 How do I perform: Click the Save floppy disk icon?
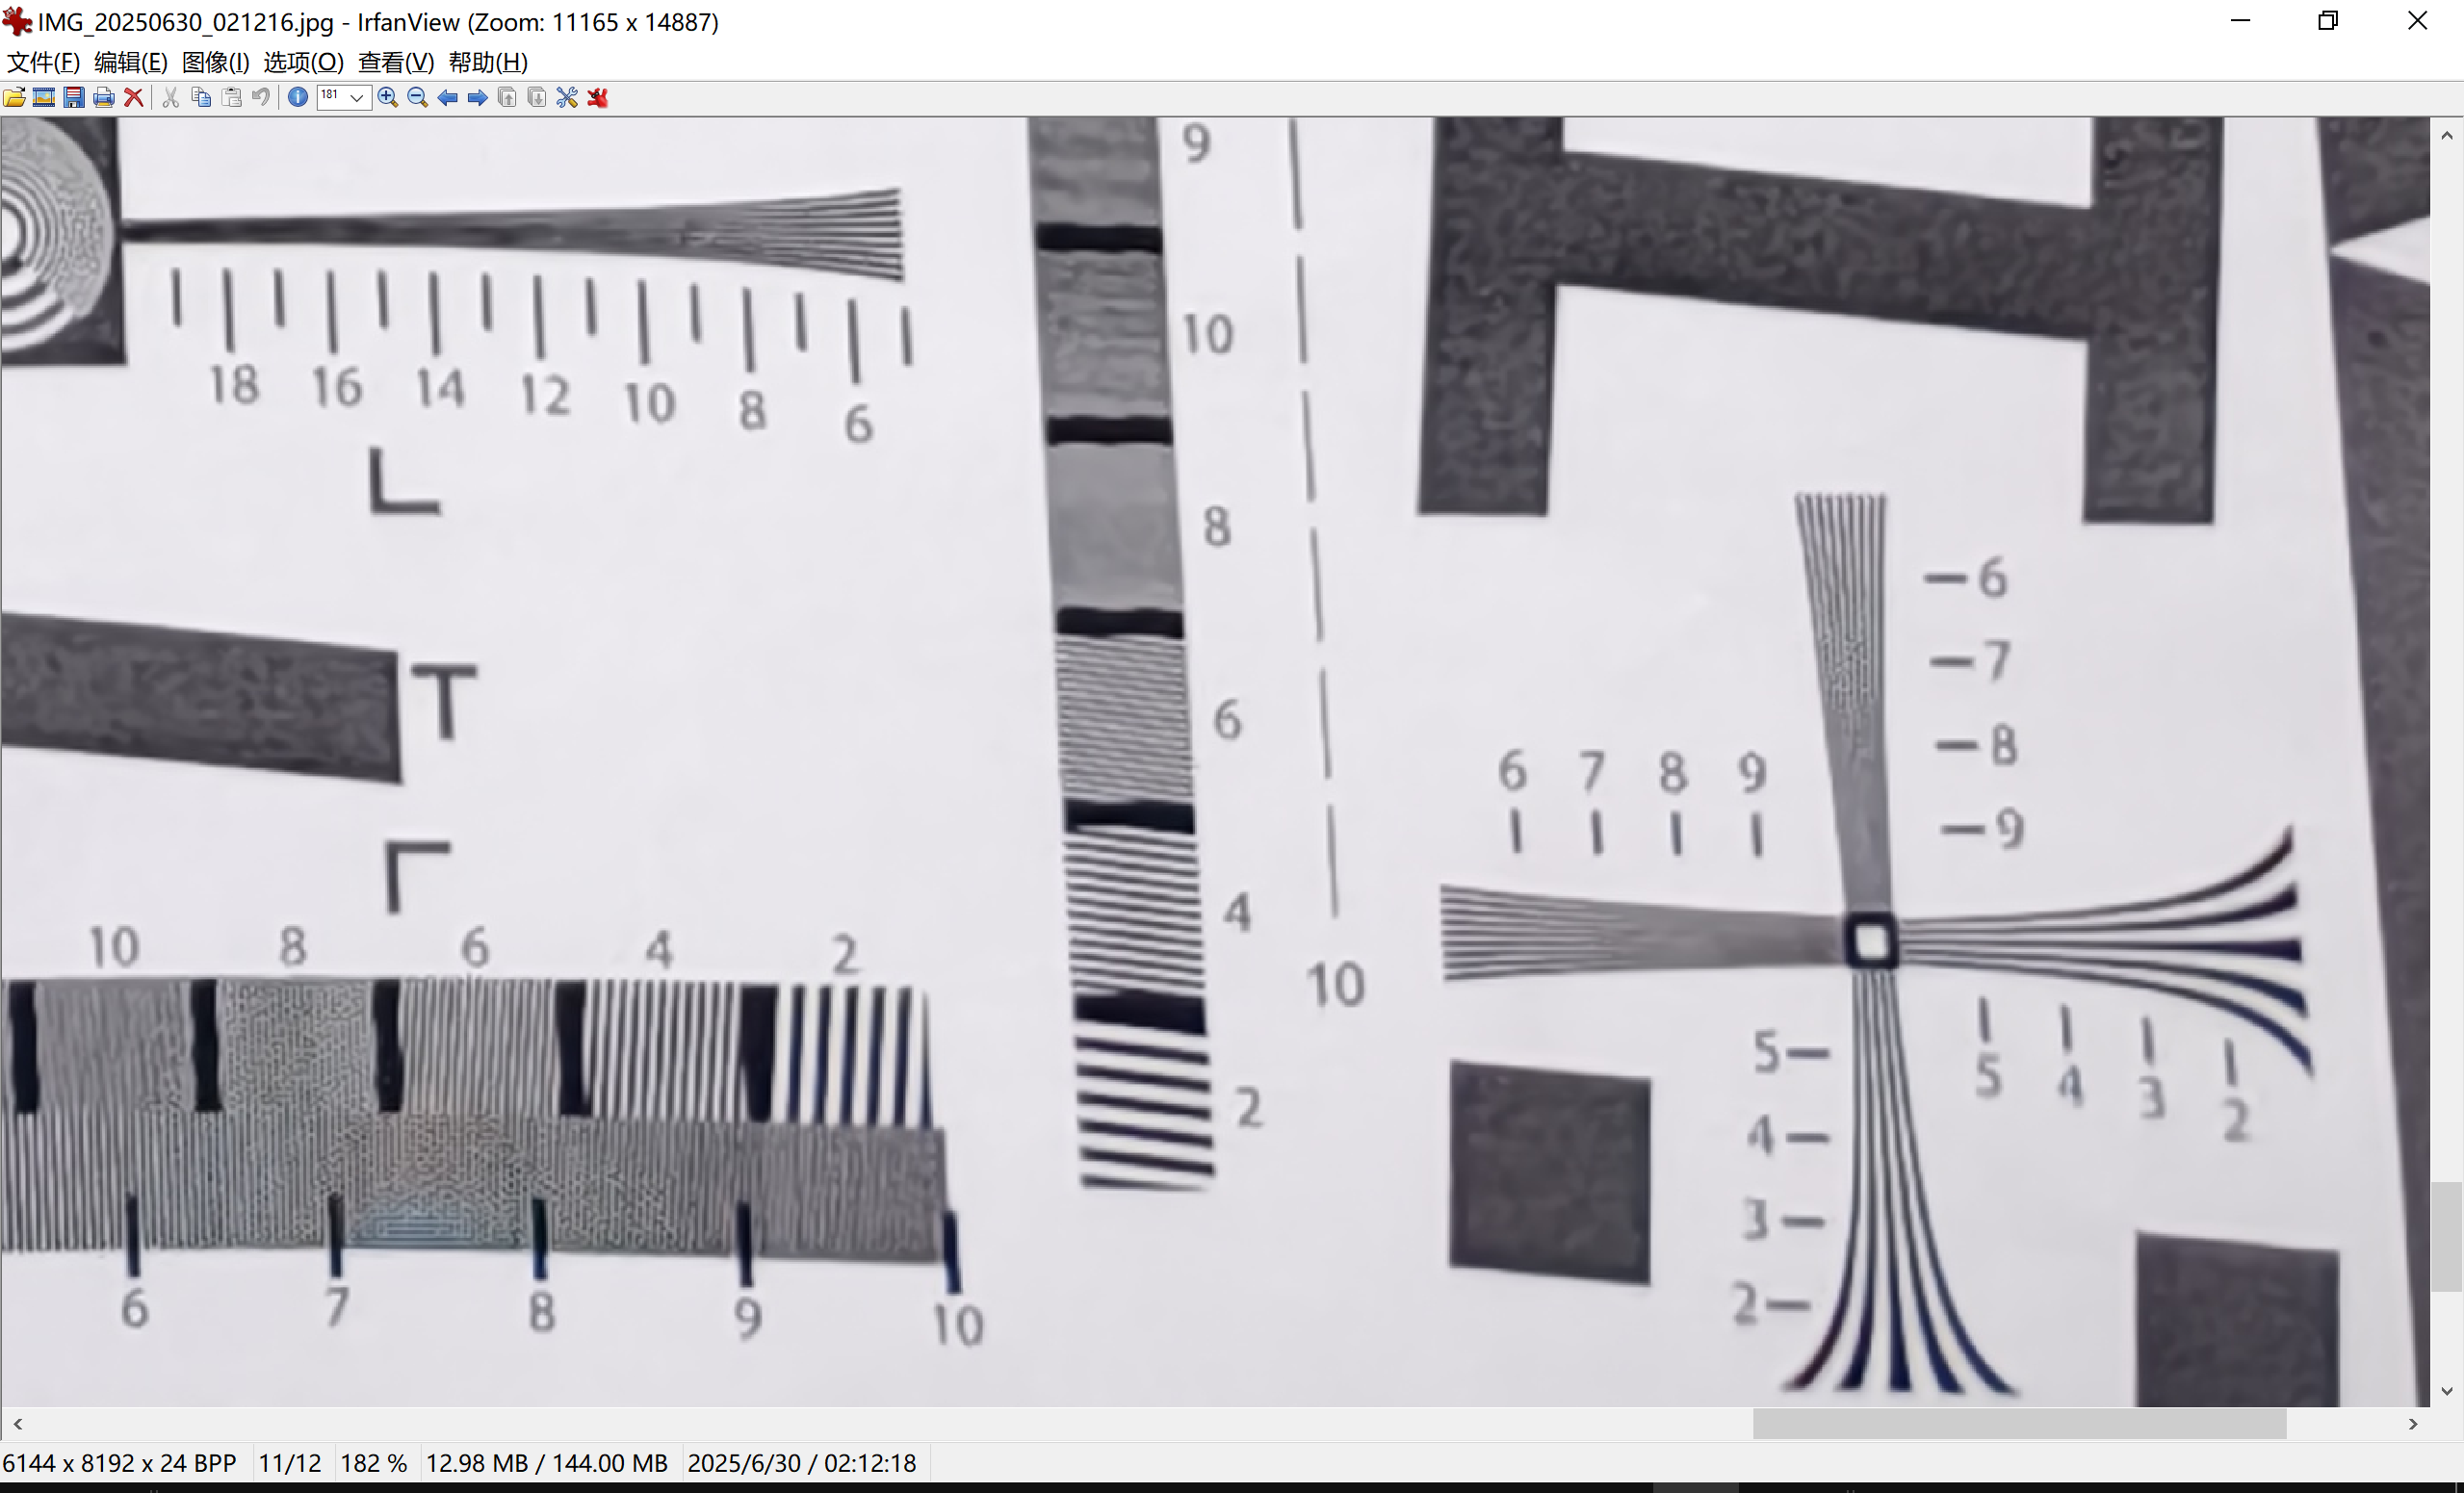pyautogui.click(x=74, y=97)
